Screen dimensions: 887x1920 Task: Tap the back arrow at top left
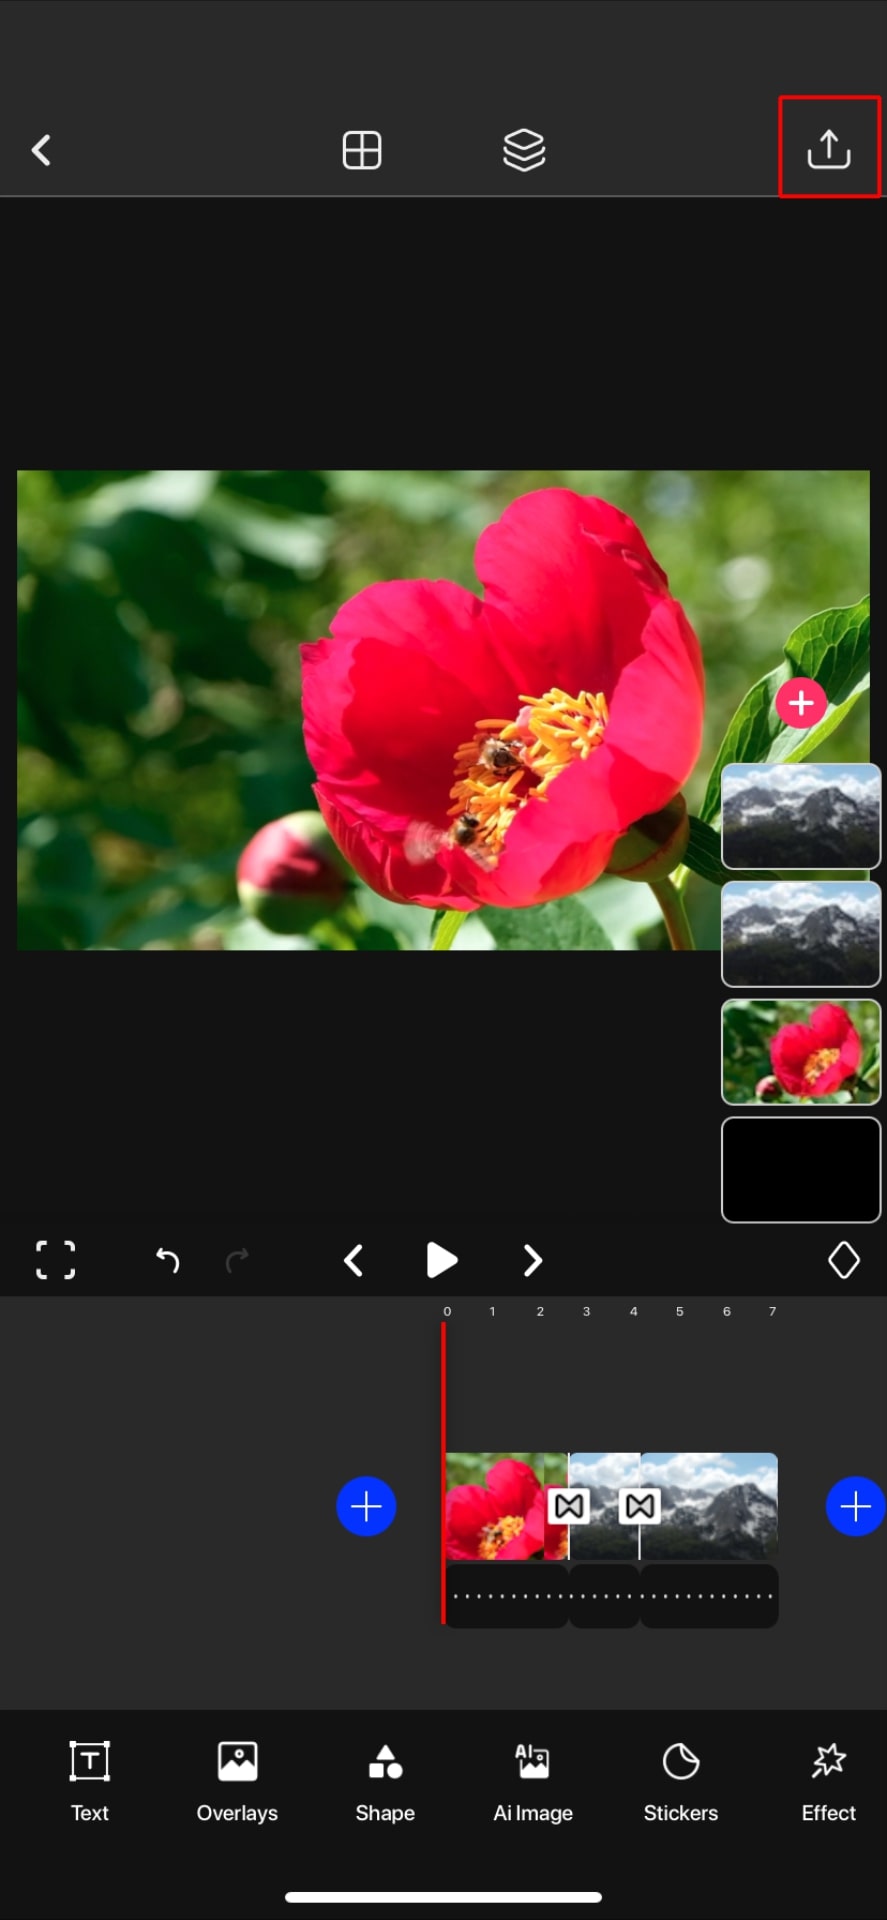tap(41, 150)
